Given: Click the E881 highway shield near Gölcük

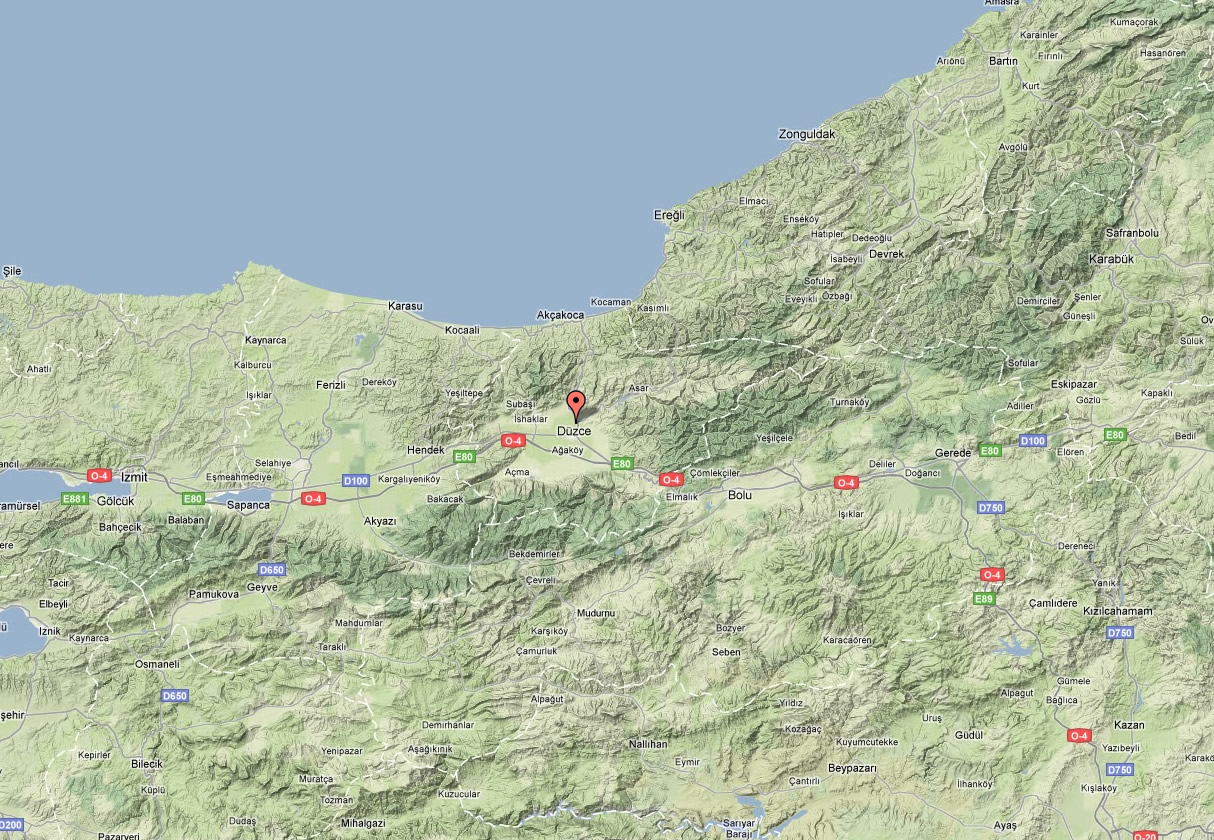Looking at the screenshot, I should pos(74,498).
